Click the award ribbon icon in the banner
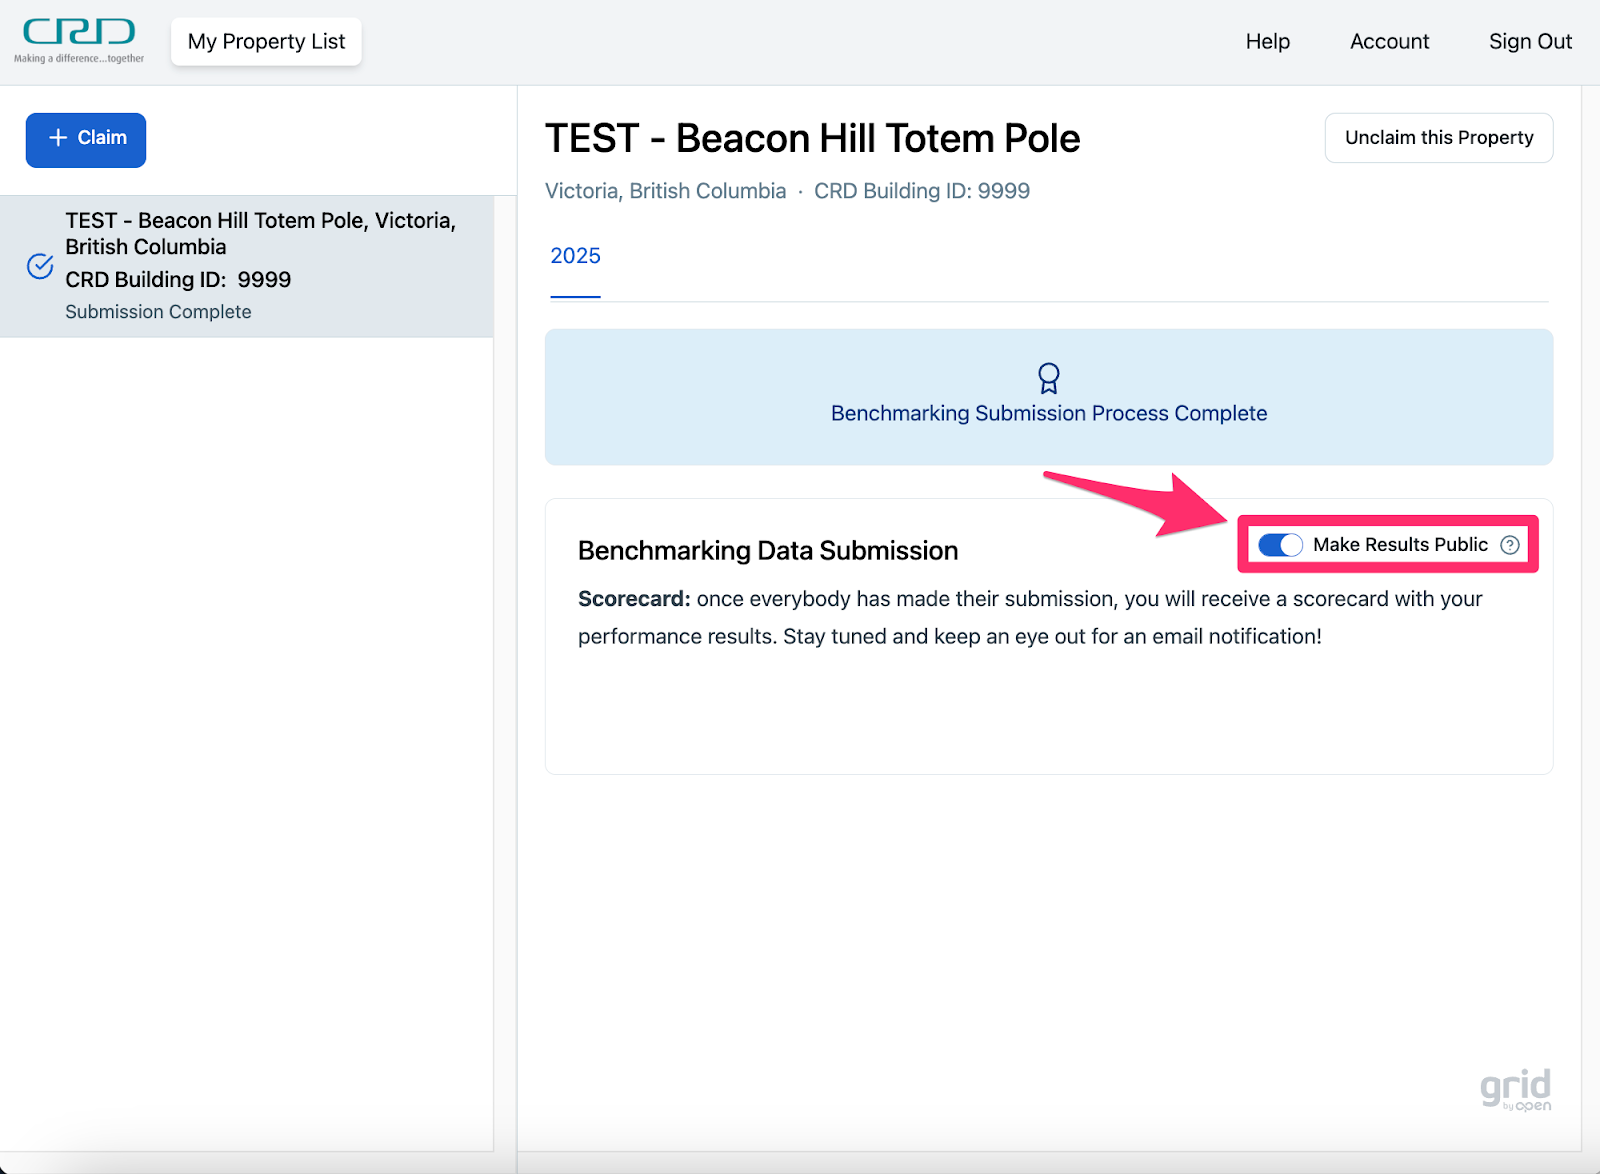The image size is (1600, 1174). 1048,378
